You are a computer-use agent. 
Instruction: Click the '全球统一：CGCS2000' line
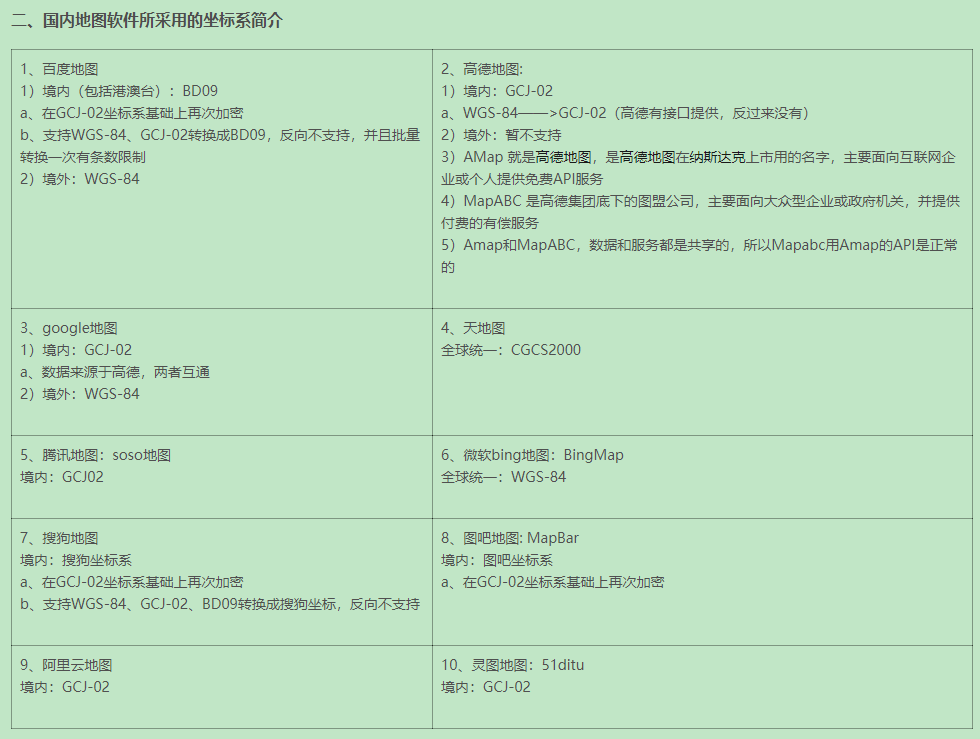511,350
